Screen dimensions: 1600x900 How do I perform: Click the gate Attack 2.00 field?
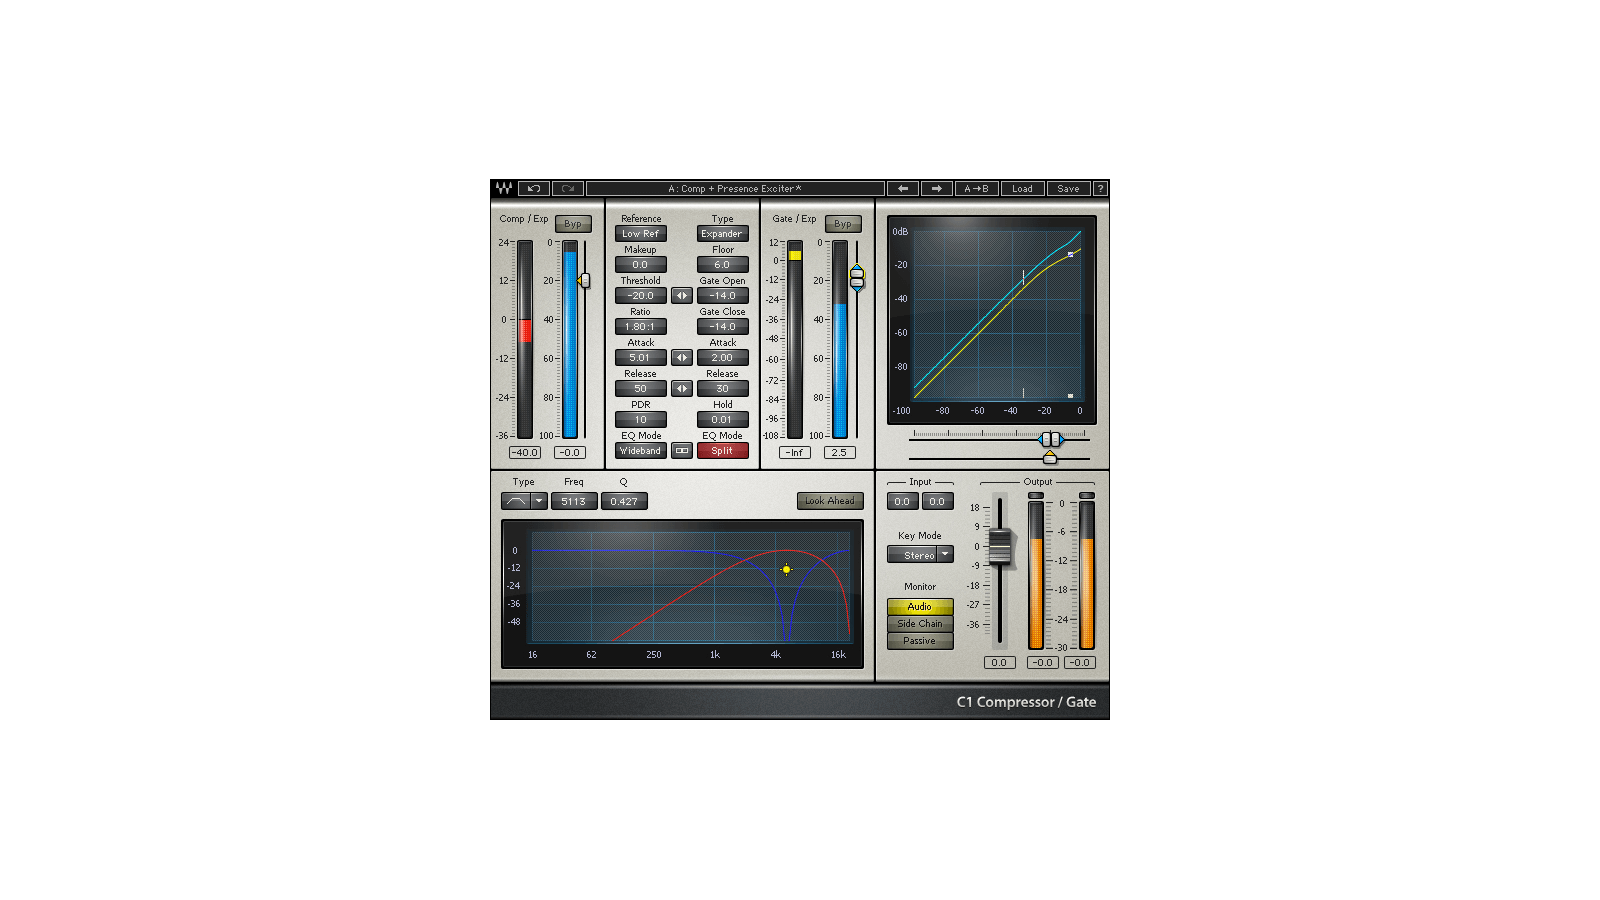pos(722,358)
